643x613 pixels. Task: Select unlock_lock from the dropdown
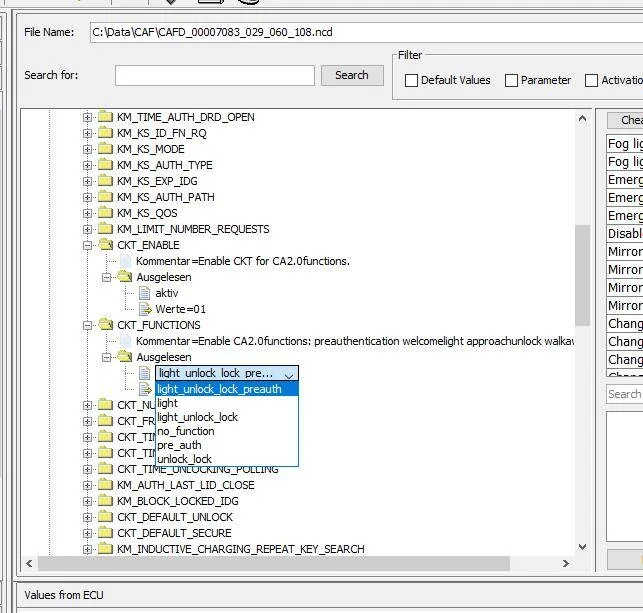tap(227, 459)
